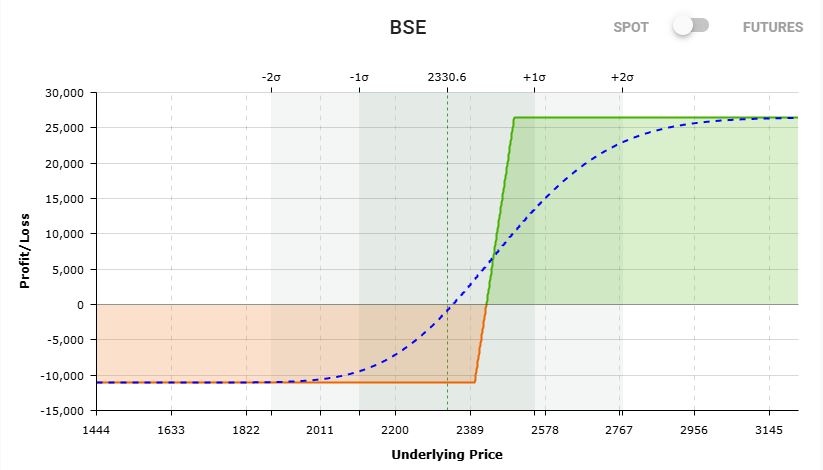The image size is (823, 470).
Task: Click the 2330.6 current price label
Action: (446, 77)
